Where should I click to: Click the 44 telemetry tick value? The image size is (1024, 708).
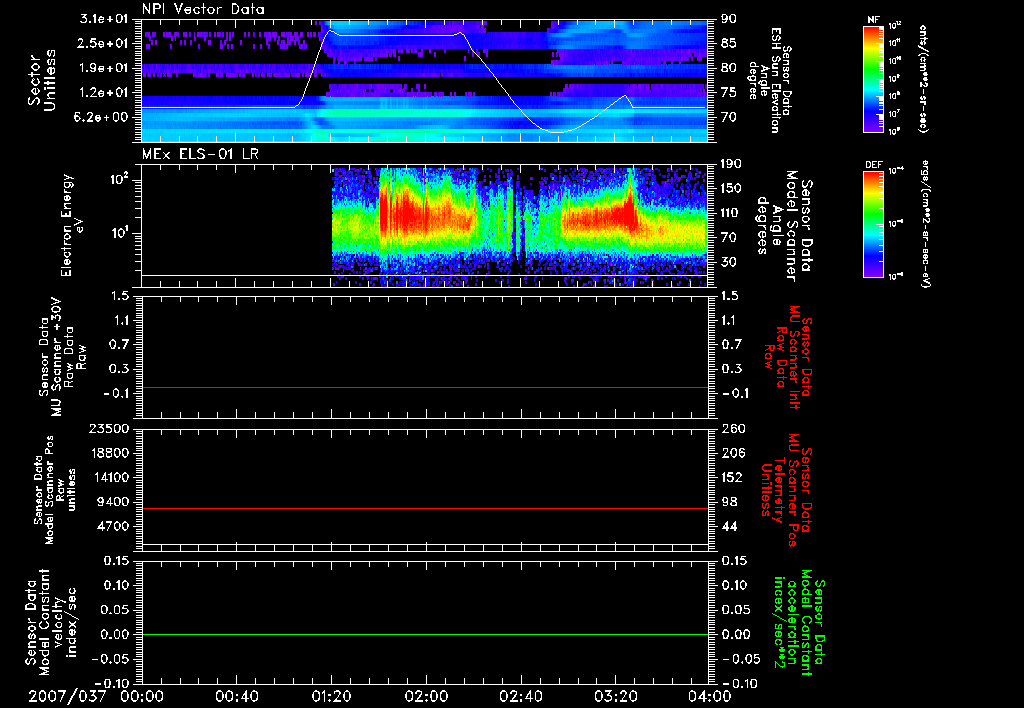[x=728, y=526]
